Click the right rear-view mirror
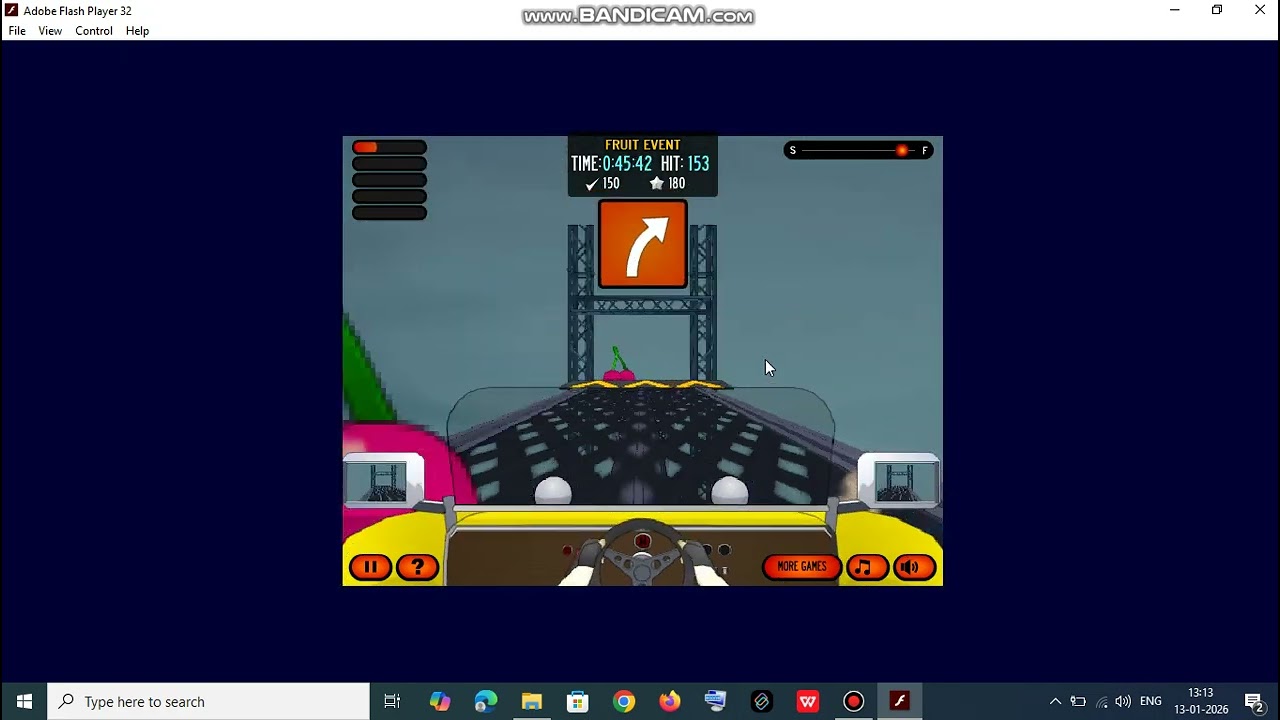The height and width of the screenshot is (720, 1280). pyautogui.click(x=898, y=481)
